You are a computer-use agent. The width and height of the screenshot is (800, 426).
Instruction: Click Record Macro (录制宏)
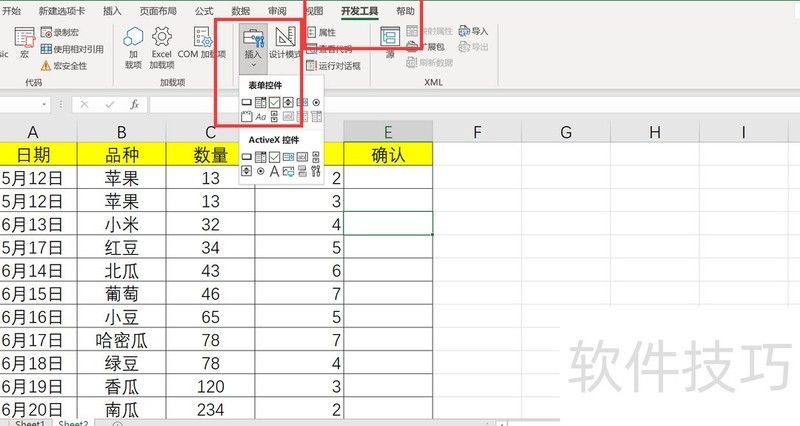tap(66, 32)
